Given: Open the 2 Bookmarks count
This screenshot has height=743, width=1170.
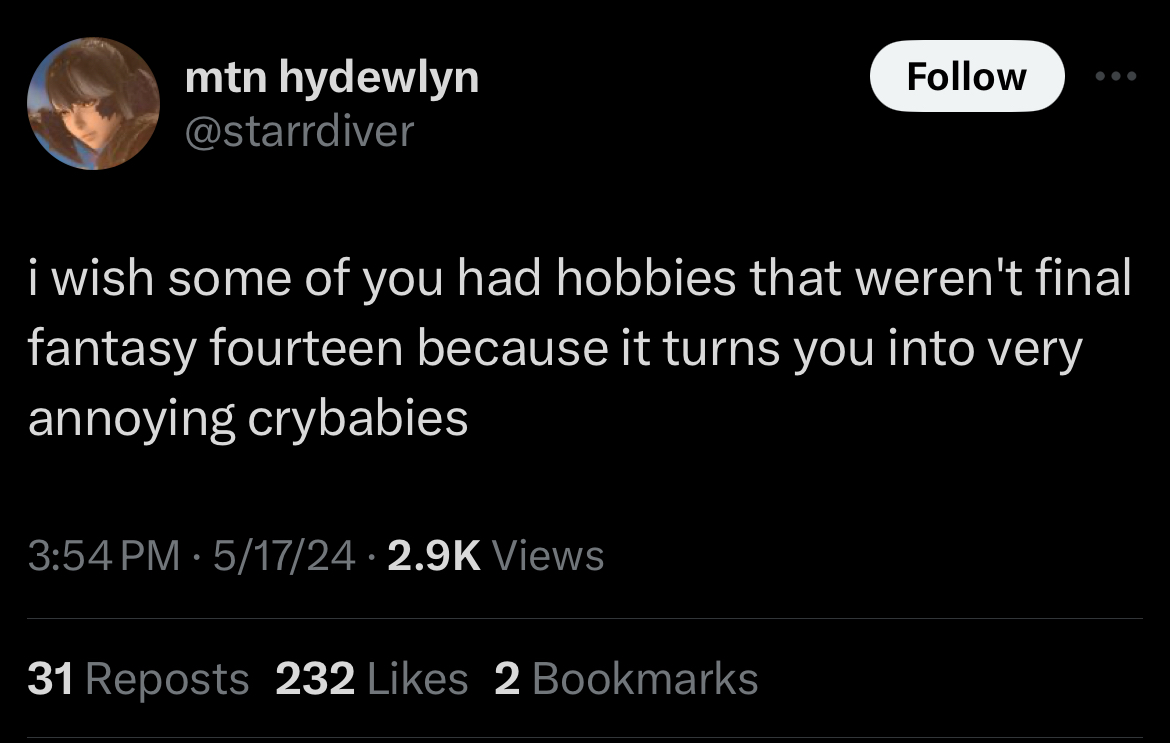Looking at the screenshot, I should pos(626,680).
